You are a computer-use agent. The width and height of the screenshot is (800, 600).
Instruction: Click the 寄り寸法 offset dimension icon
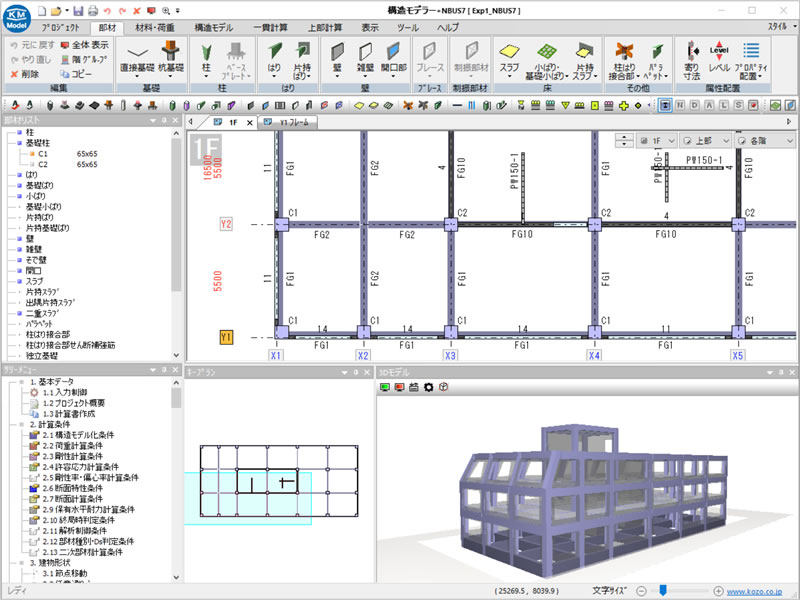(x=690, y=58)
